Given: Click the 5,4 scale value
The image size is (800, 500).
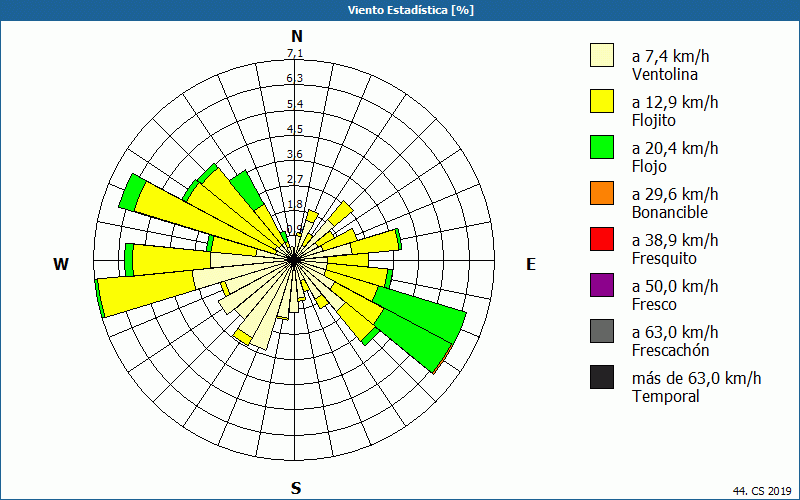Looking at the screenshot, I should coord(295,104).
